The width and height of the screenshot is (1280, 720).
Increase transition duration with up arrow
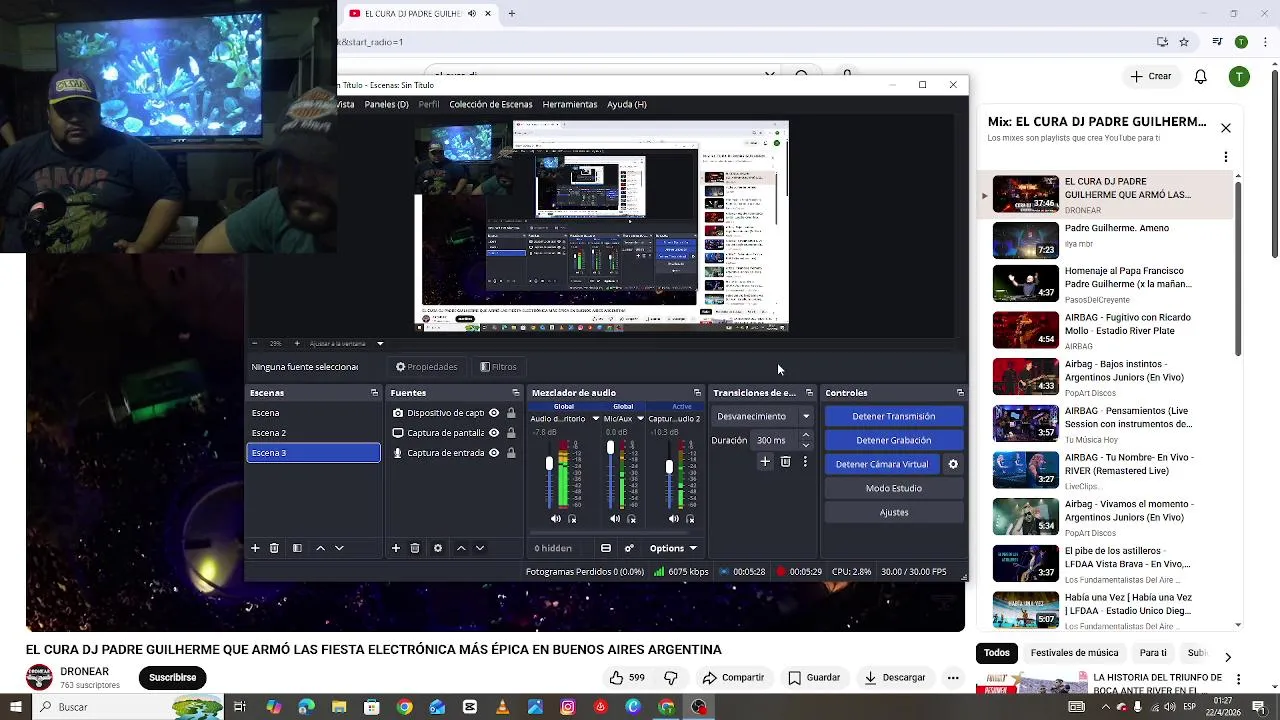tap(806, 435)
